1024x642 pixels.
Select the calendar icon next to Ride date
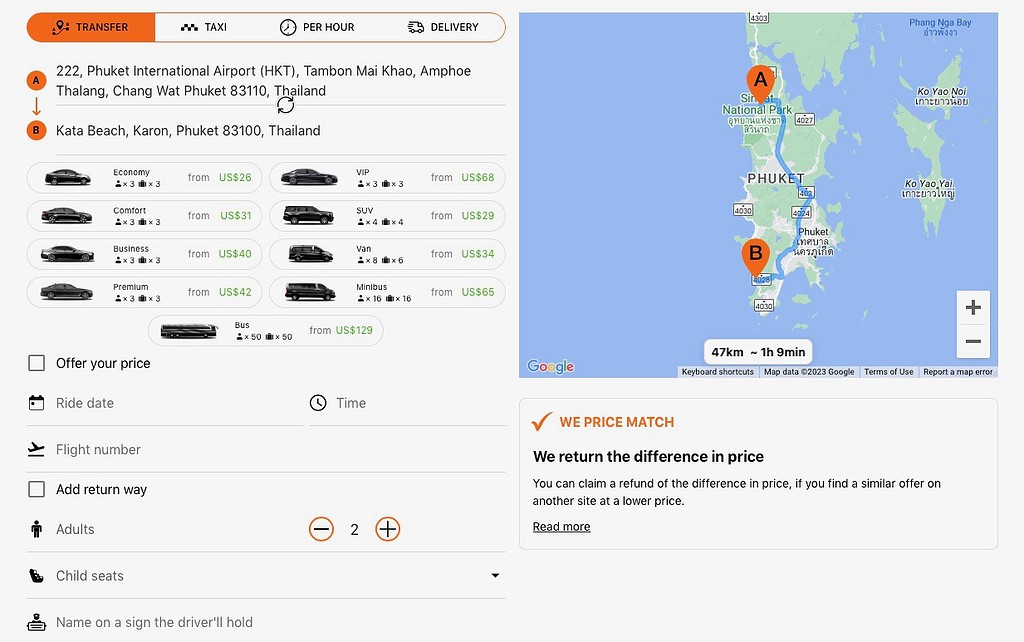tap(36, 403)
